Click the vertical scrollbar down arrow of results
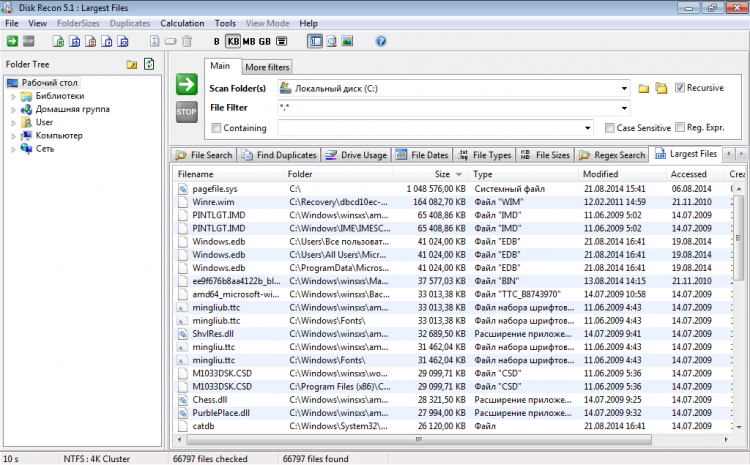This screenshot has width=750, height=465. [x=739, y=427]
